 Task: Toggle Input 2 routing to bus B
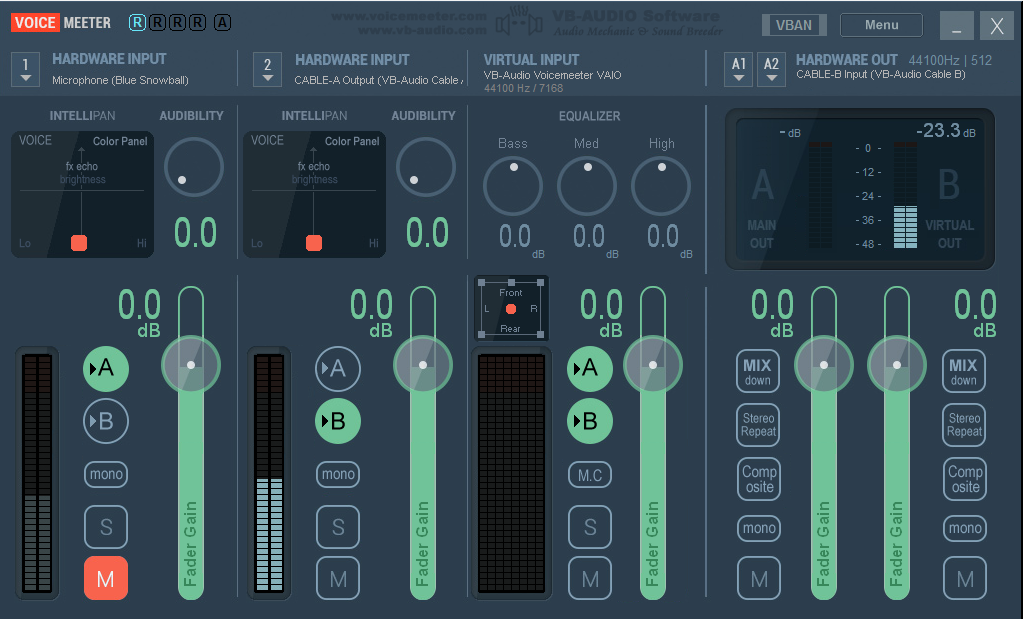point(338,421)
